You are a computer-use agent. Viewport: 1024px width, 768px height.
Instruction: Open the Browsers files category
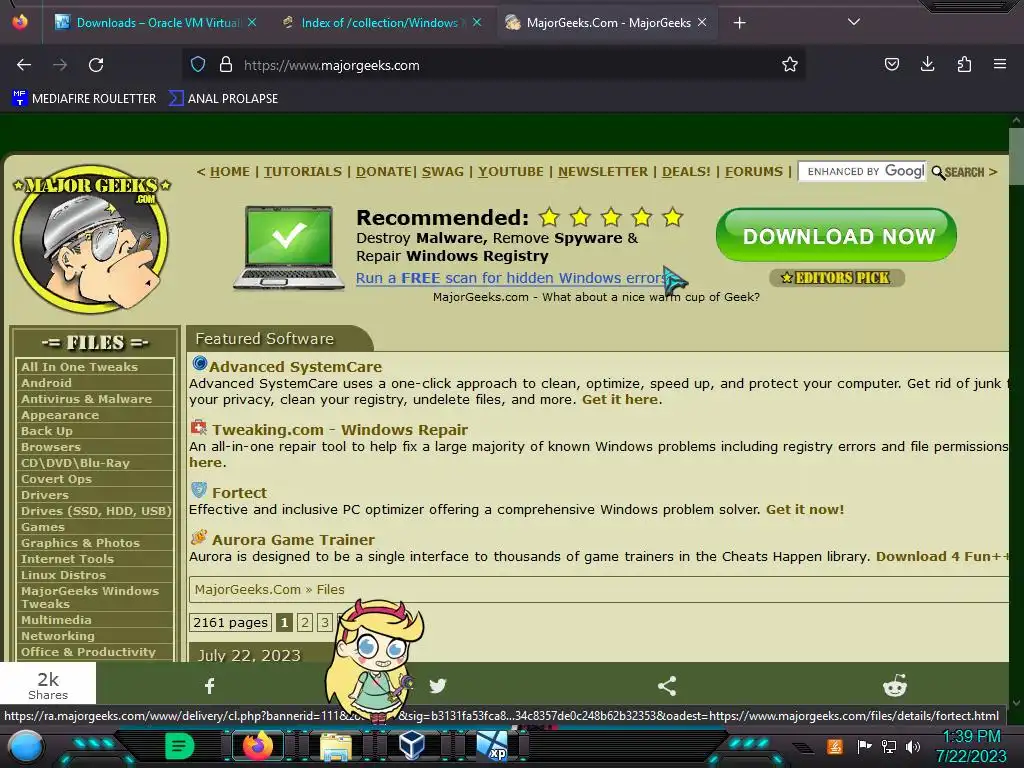coord(51,447)
